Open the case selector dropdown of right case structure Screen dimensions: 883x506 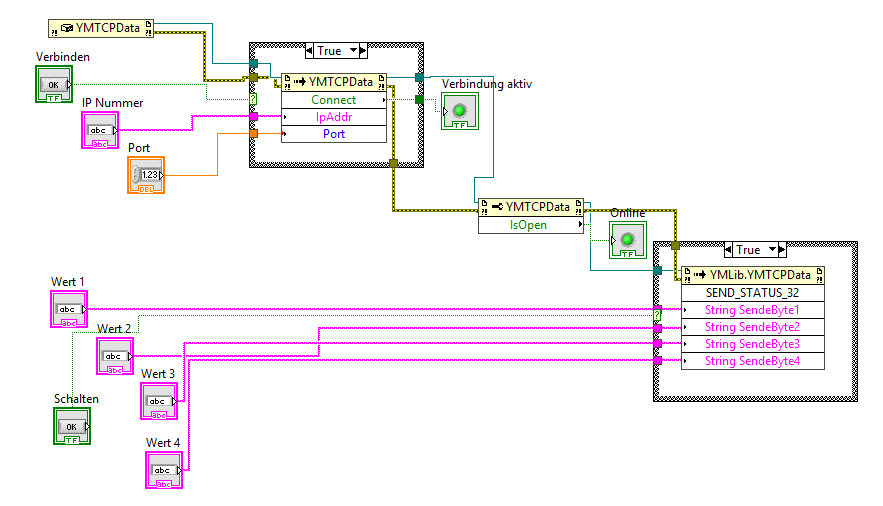coord(773,249)
